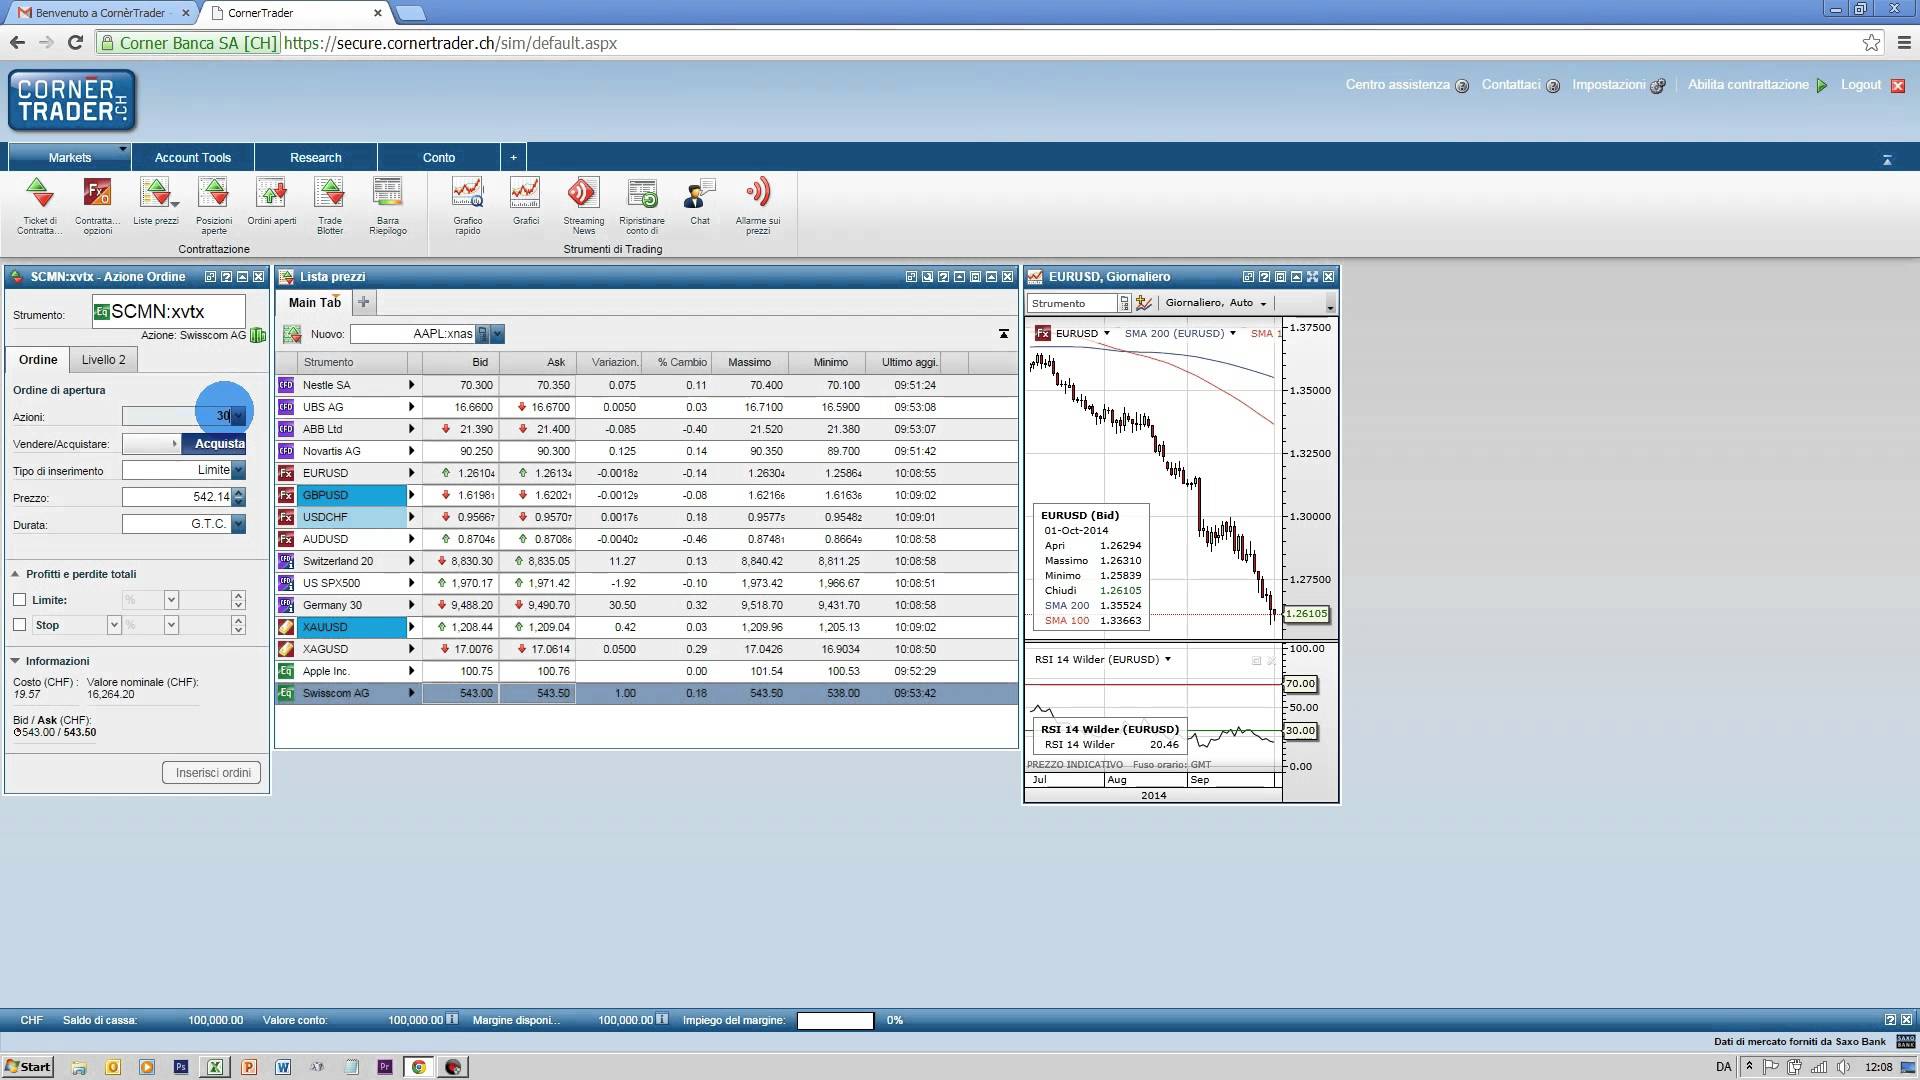
Task: Open Grafico rapido tool
Action: click(x=467, y=206)
